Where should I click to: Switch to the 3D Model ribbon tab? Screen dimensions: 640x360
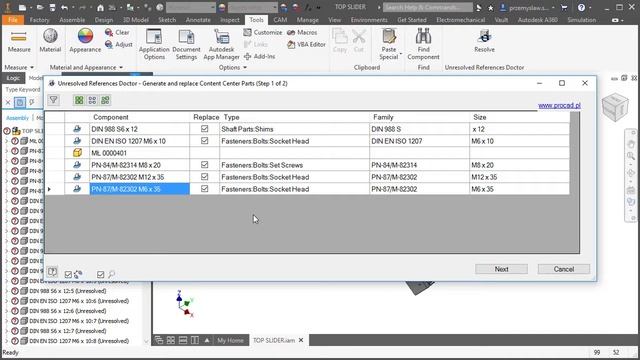pyautogui.click(x=136, y=20)
